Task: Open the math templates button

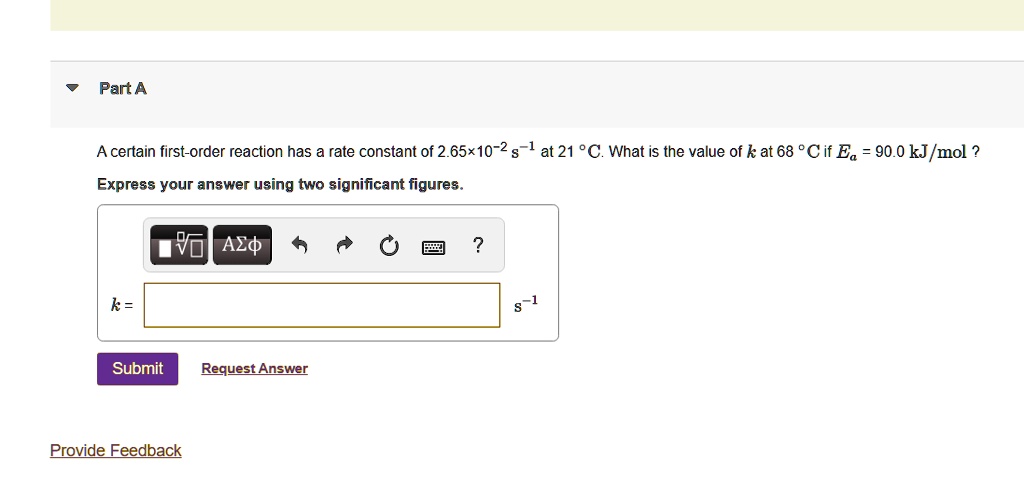Action: (180, 245)
